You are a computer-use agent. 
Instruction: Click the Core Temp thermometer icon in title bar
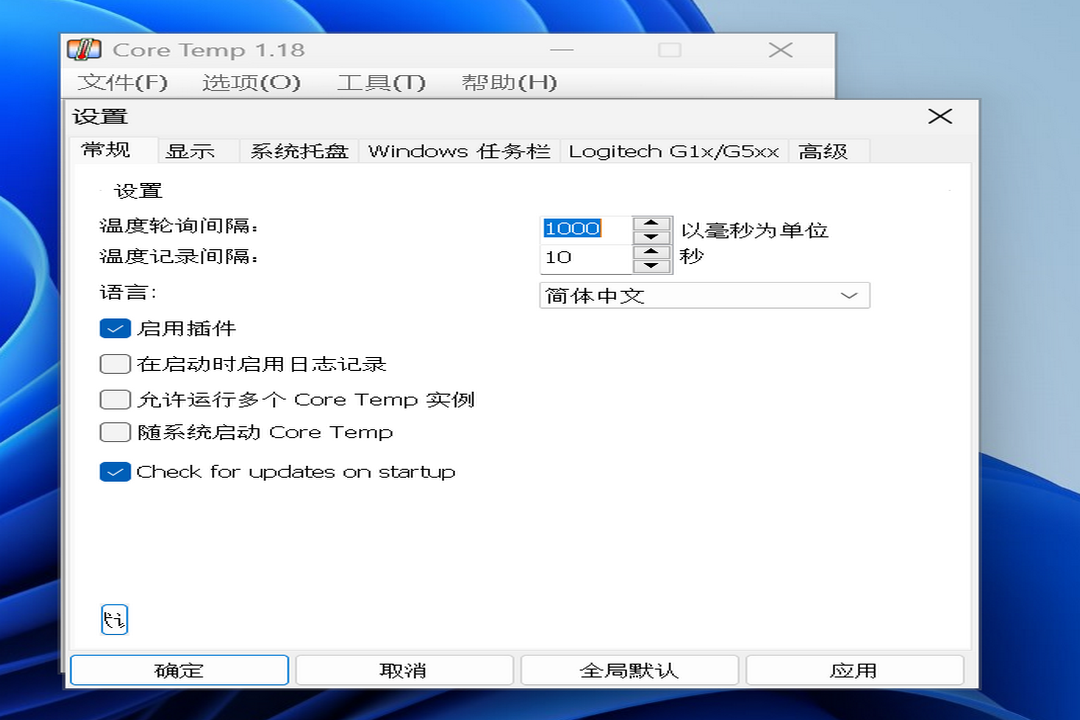(x=84, y=48)
